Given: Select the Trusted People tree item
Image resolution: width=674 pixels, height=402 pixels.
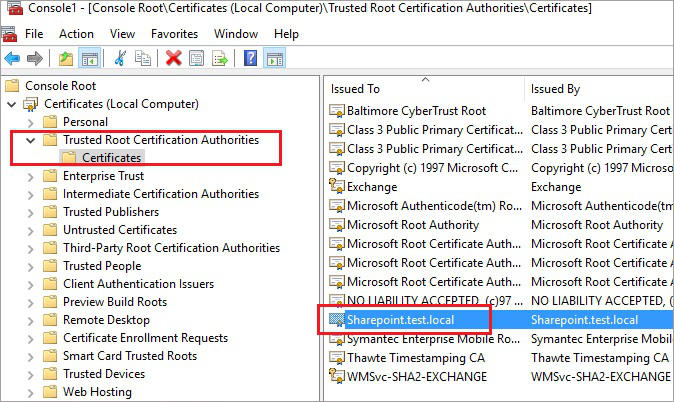Looking at the screenshot, I should pos(102,266).
